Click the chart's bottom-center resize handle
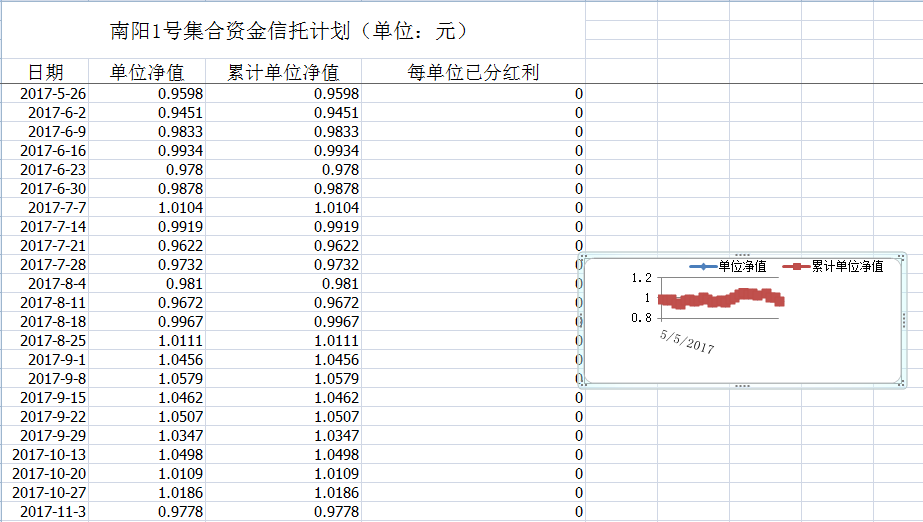 pyautogui.click(x=741, y=385)
